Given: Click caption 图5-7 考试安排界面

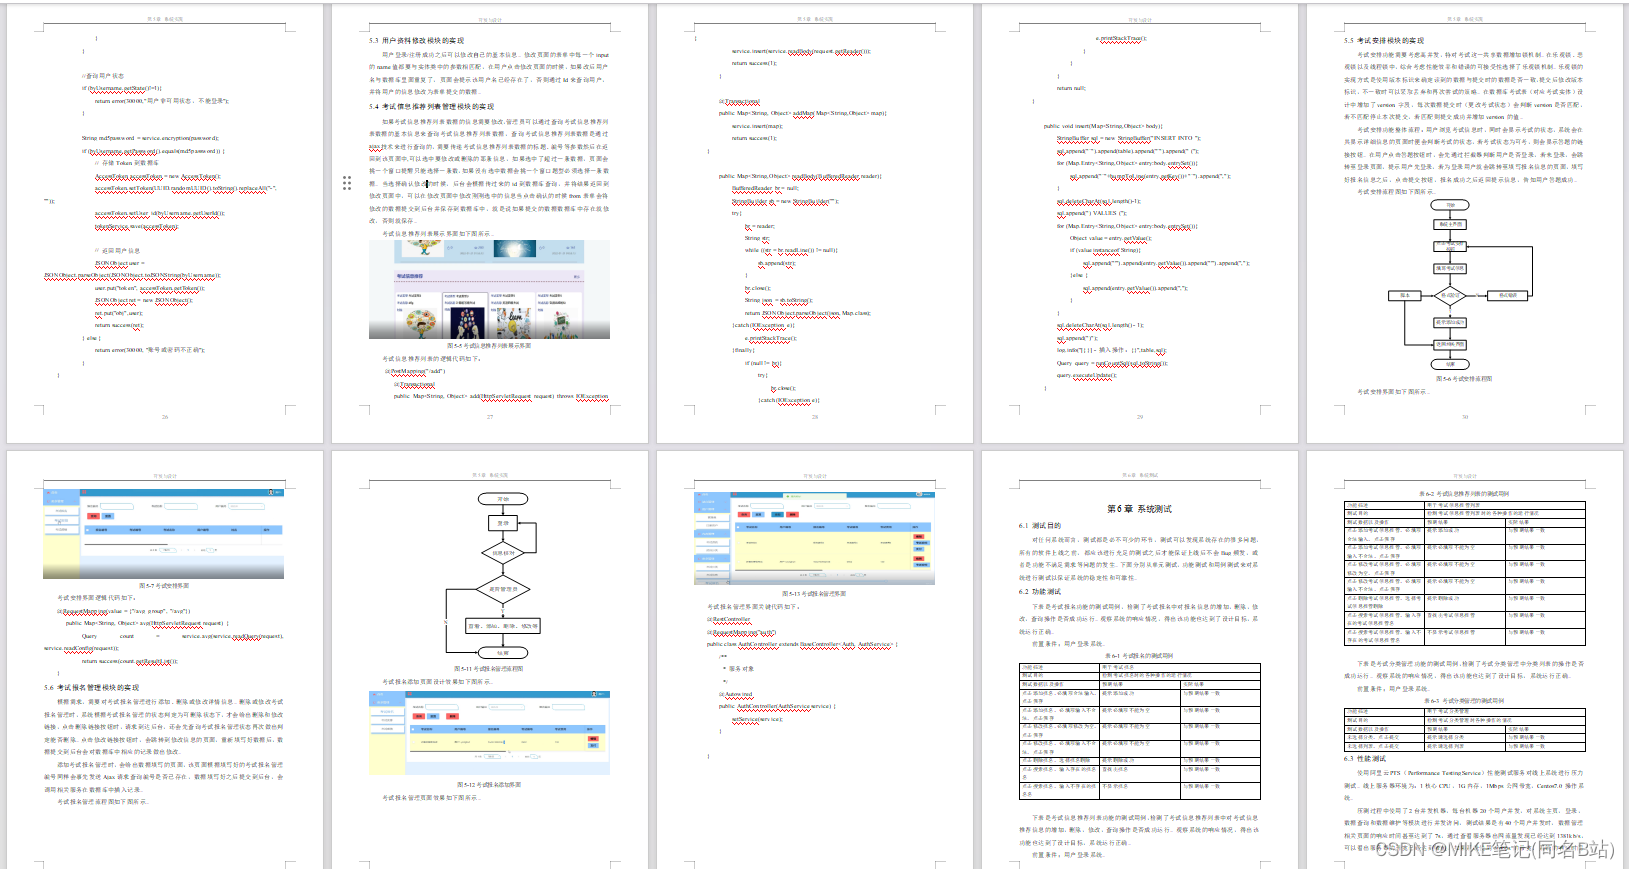Looking at the screenshot, I should 163,586.
